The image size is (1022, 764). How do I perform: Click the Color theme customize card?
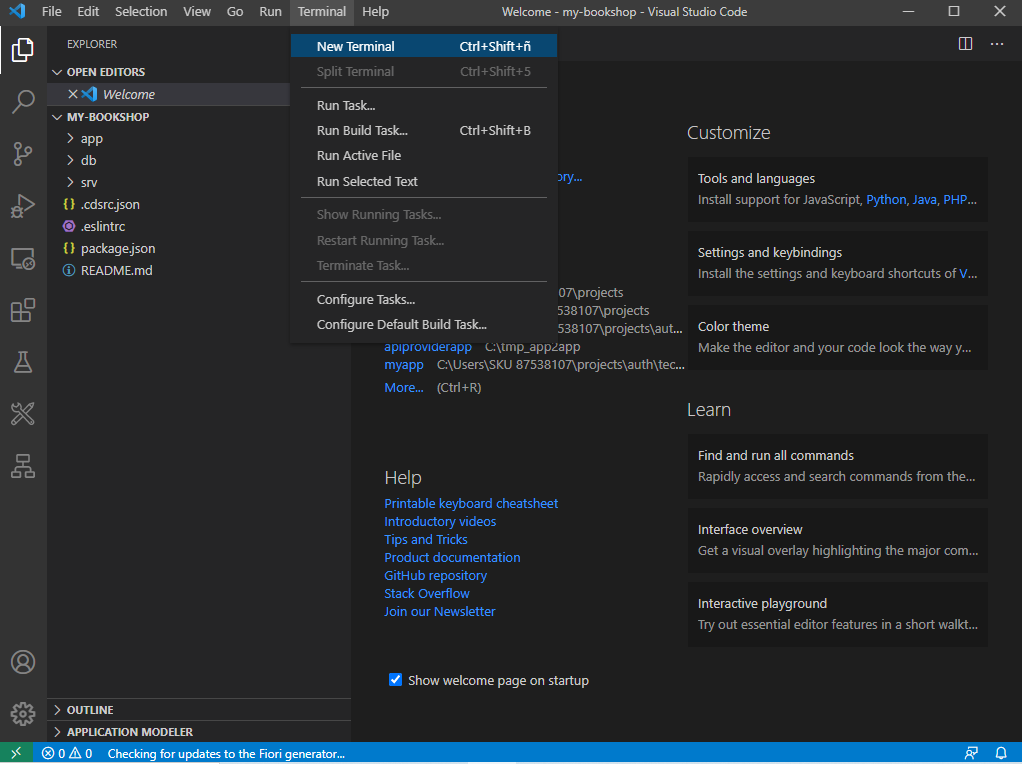[x=837, y=337]
